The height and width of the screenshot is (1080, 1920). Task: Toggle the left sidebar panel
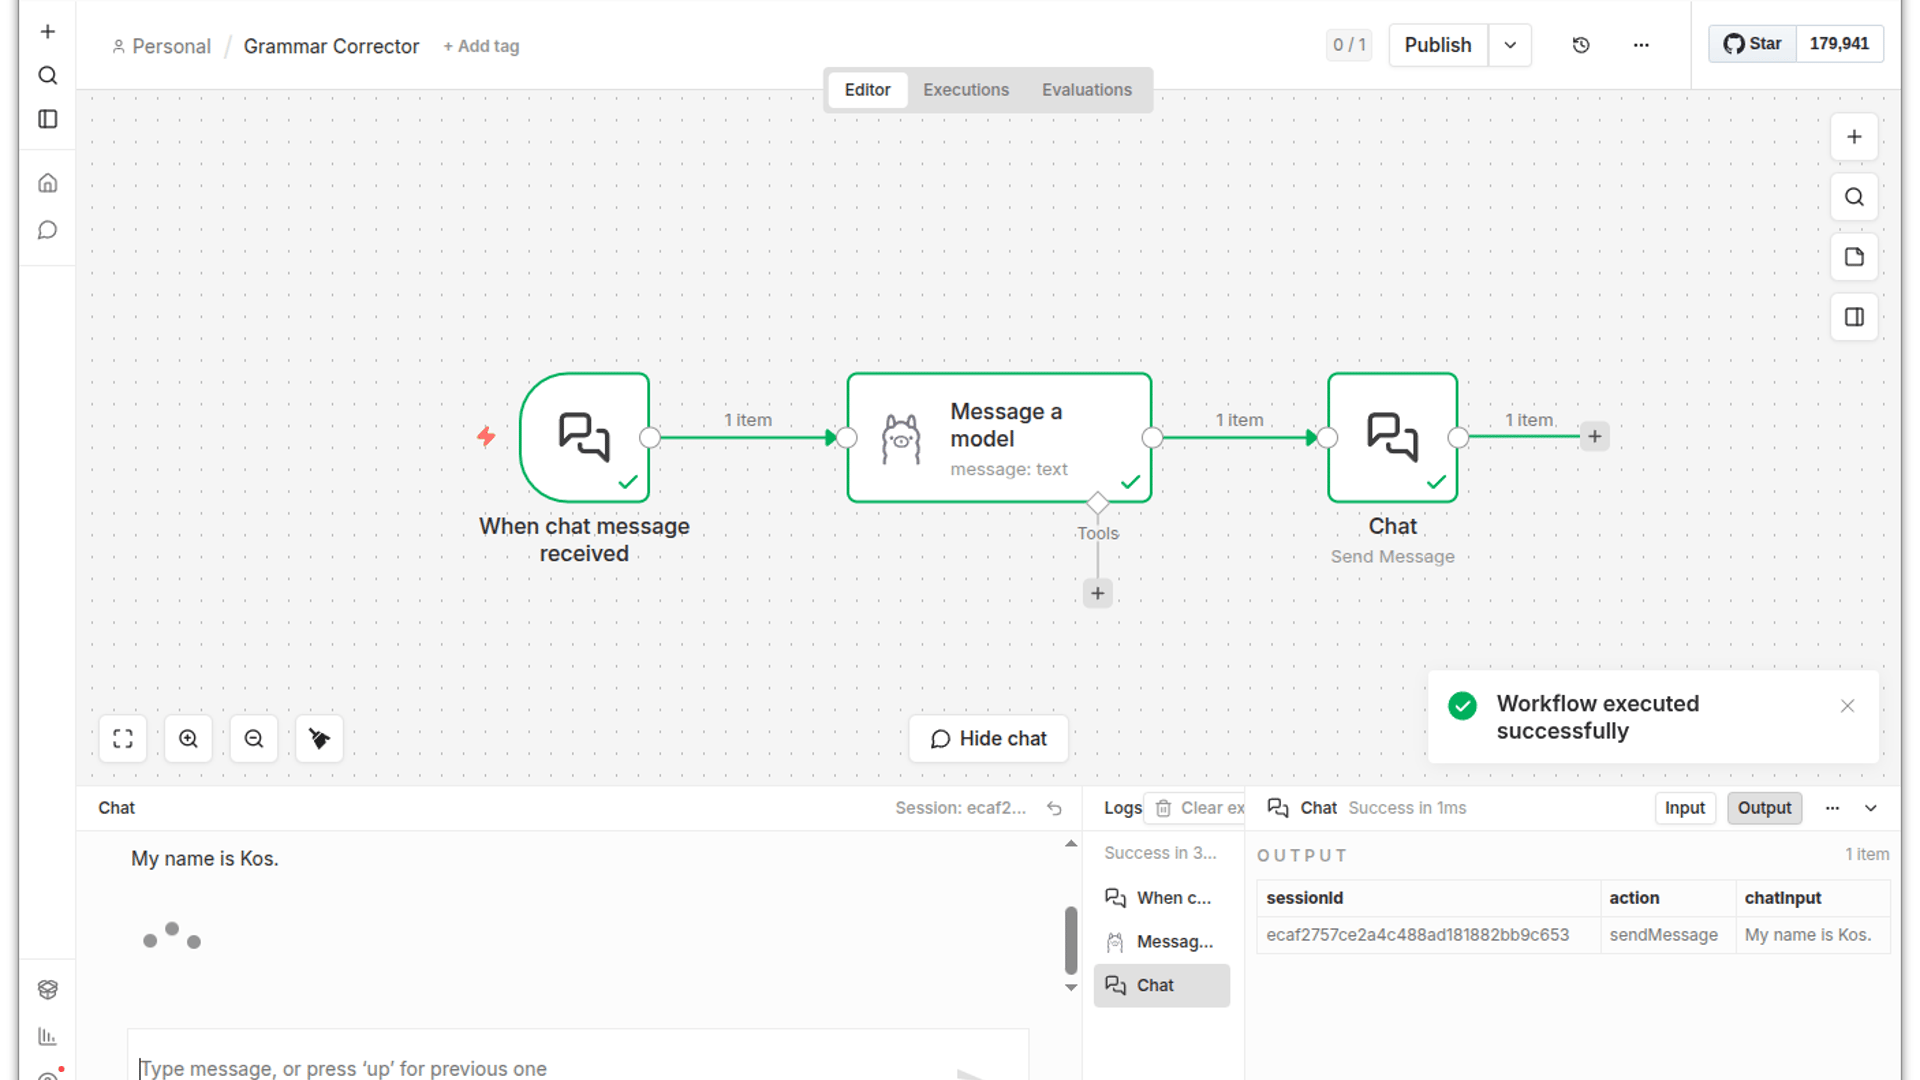click(x=47, y=119)
